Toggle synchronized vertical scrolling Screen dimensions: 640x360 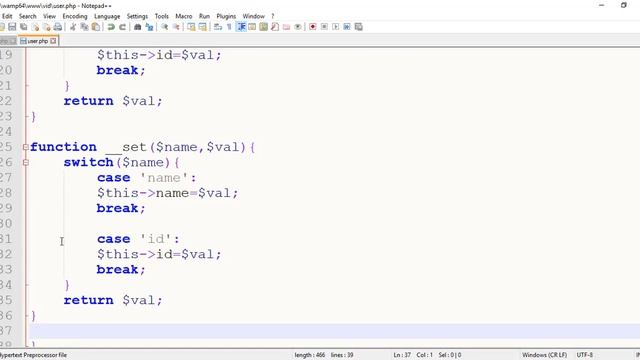point(191,27)
